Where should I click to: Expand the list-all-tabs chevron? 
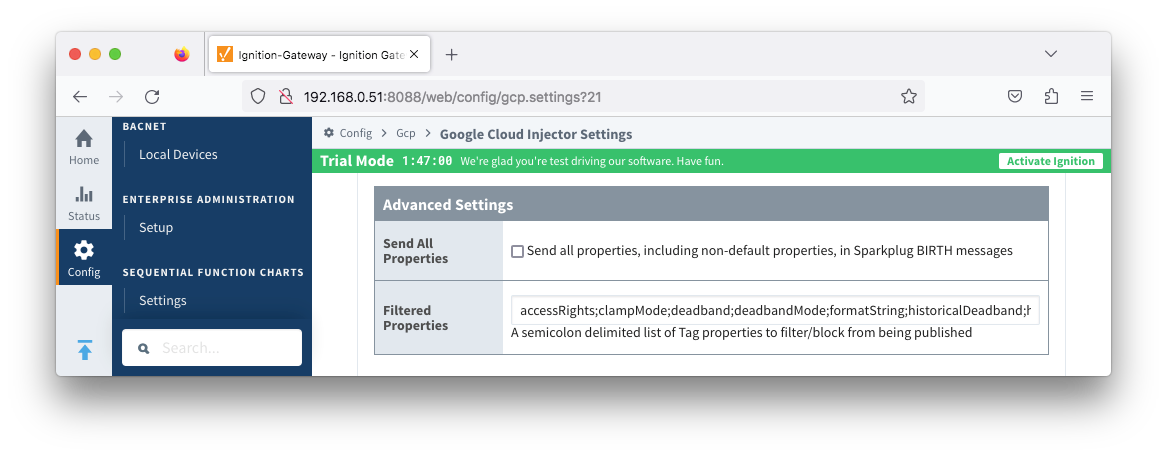click(x=1051, y=54)
